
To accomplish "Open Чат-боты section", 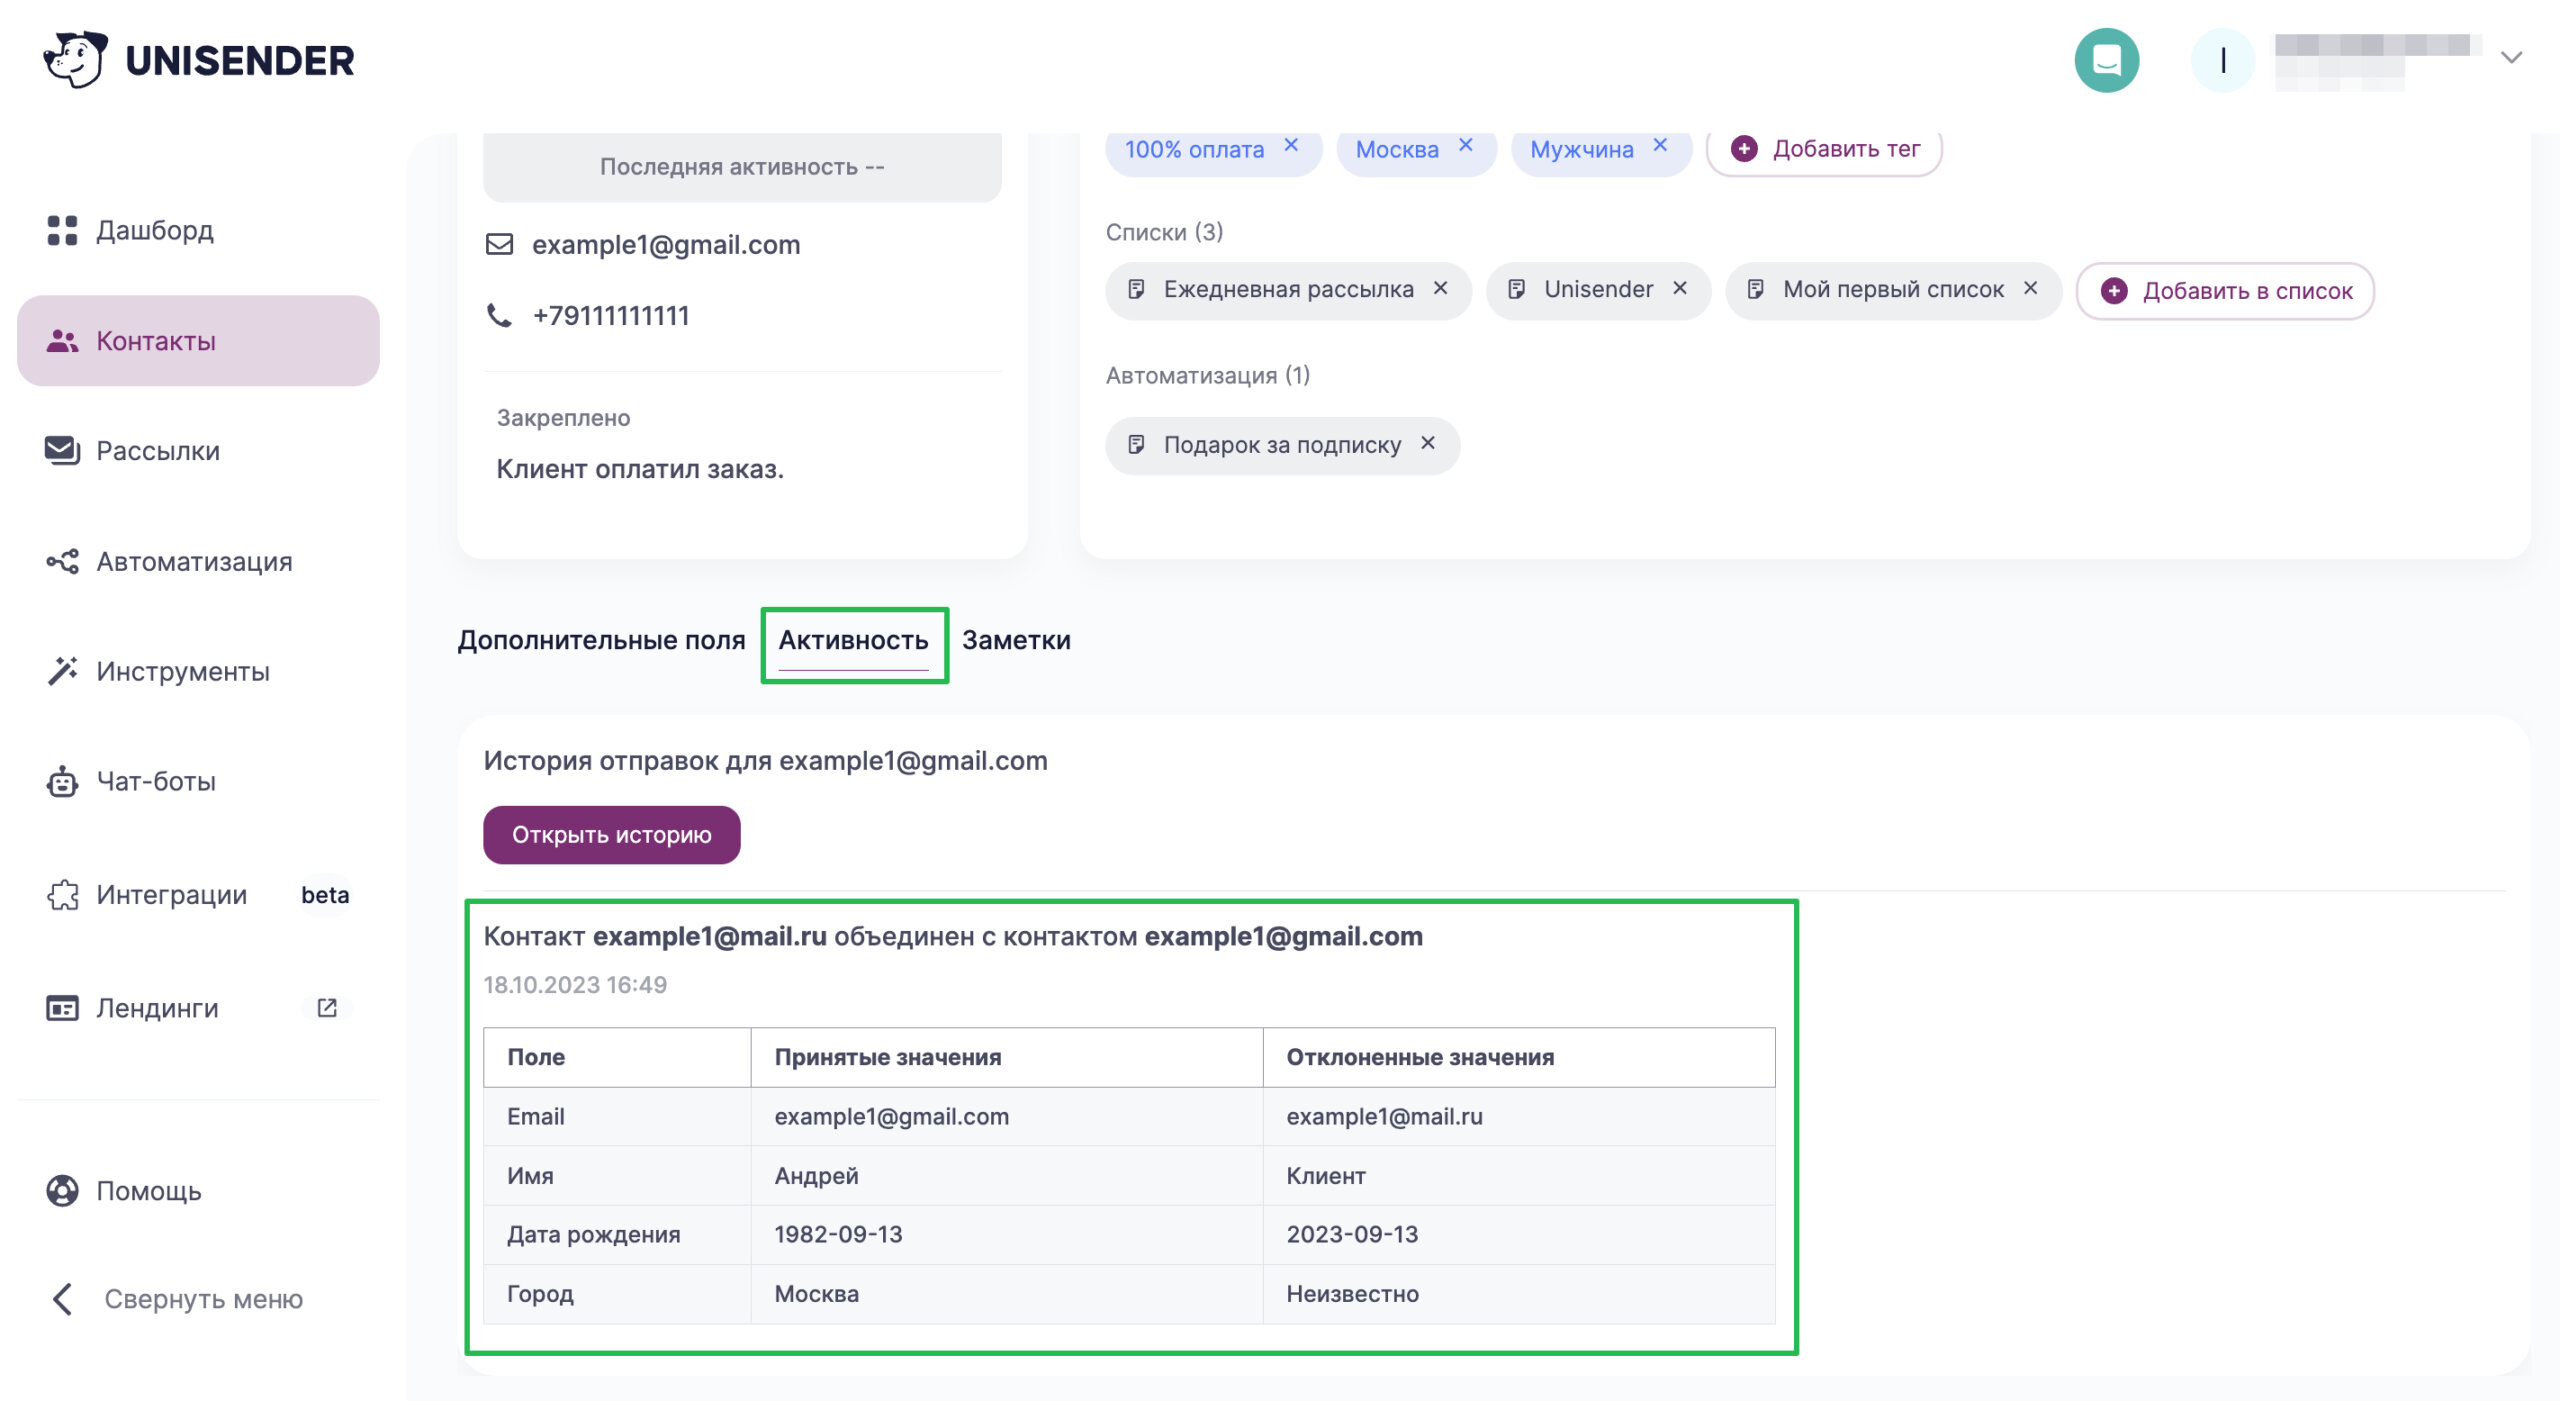I will (x=156, y=782).
